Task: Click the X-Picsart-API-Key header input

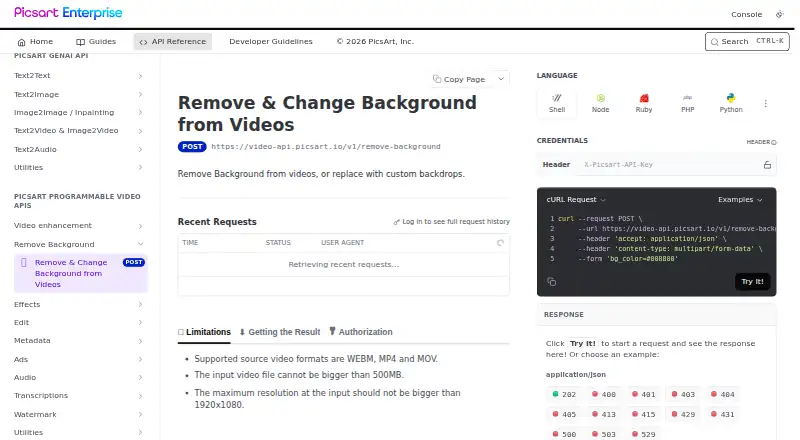Action: click(x=668, y=165)
